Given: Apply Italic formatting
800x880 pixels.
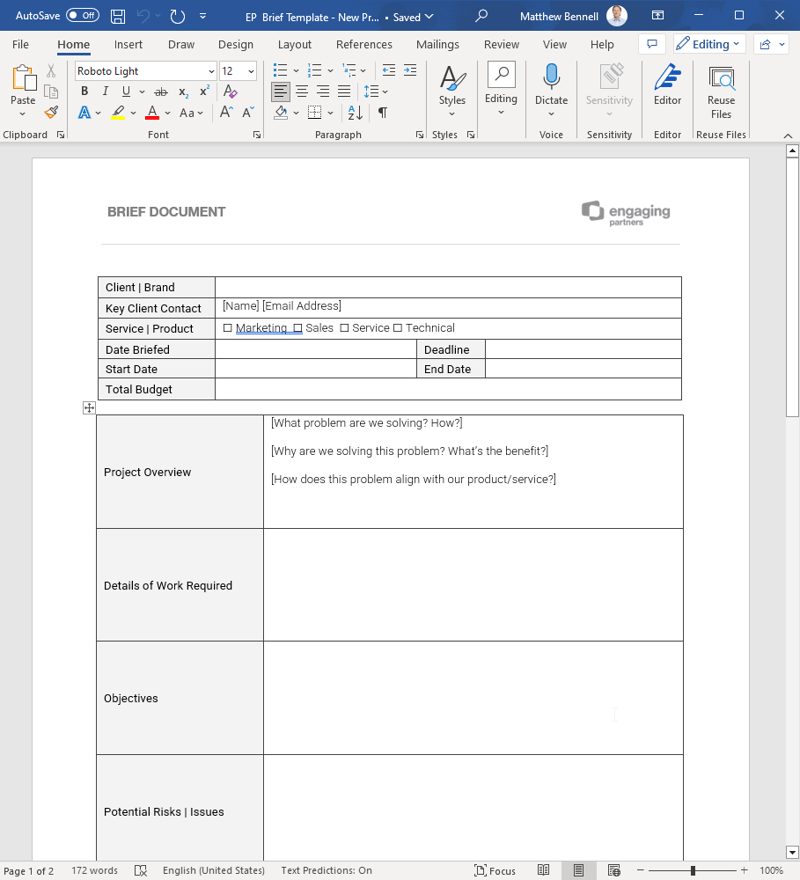Looking at the screenshot, I should click(x=105, y=91).
